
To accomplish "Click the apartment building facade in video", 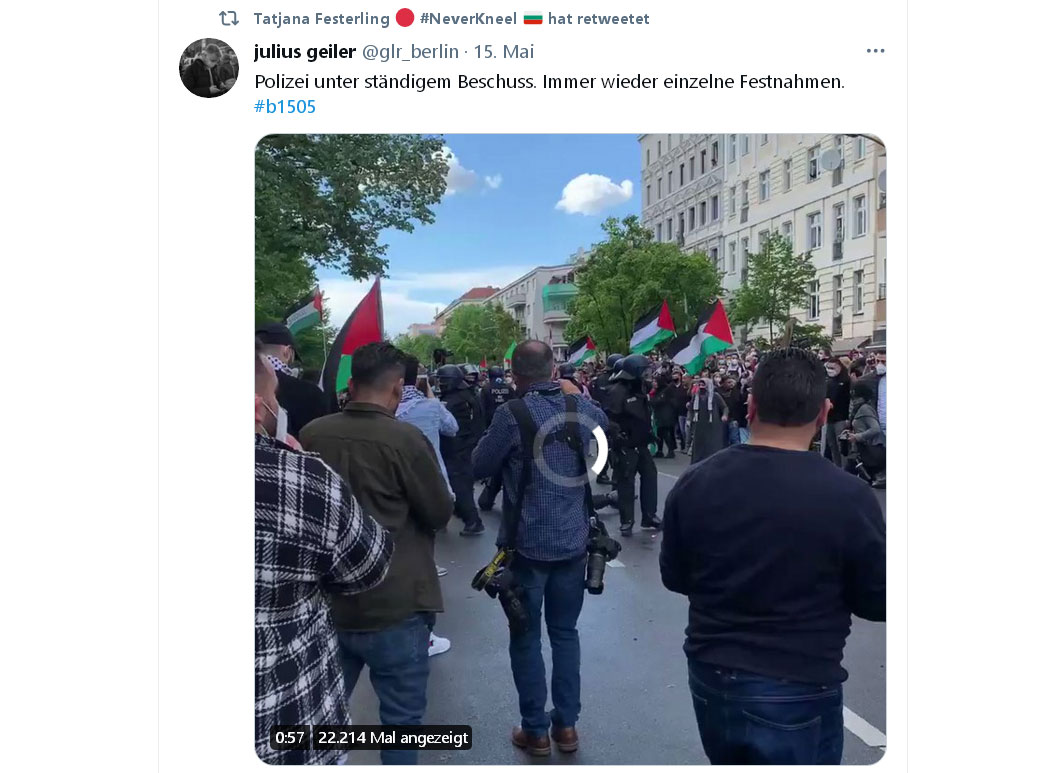I will [763, 228].
